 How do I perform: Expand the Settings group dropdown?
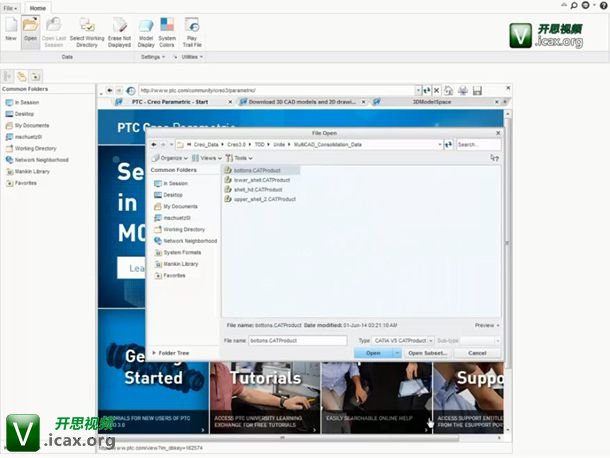[x=152, y=57]
